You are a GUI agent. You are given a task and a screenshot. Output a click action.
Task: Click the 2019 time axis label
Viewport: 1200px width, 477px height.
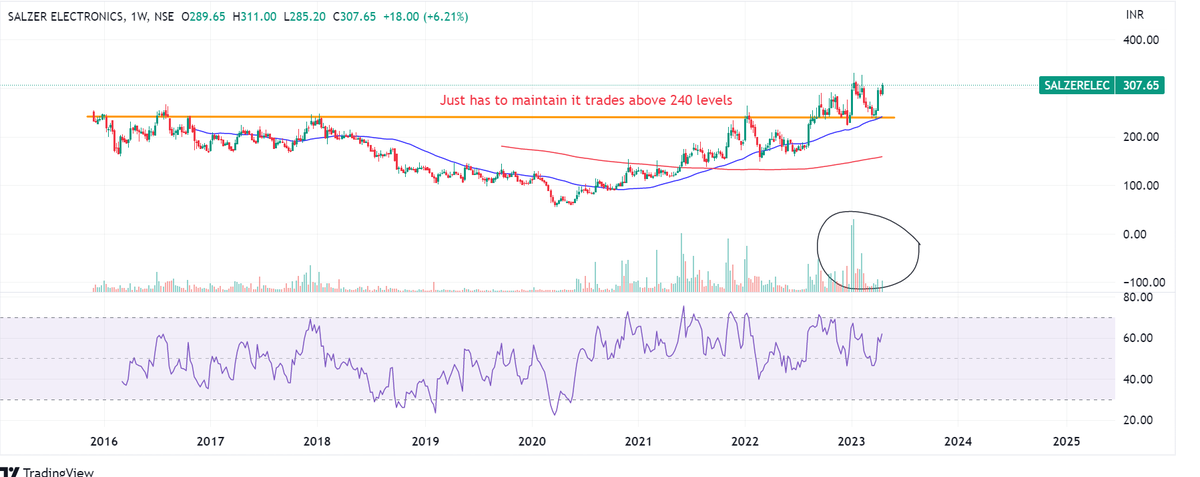click(424, 441)
